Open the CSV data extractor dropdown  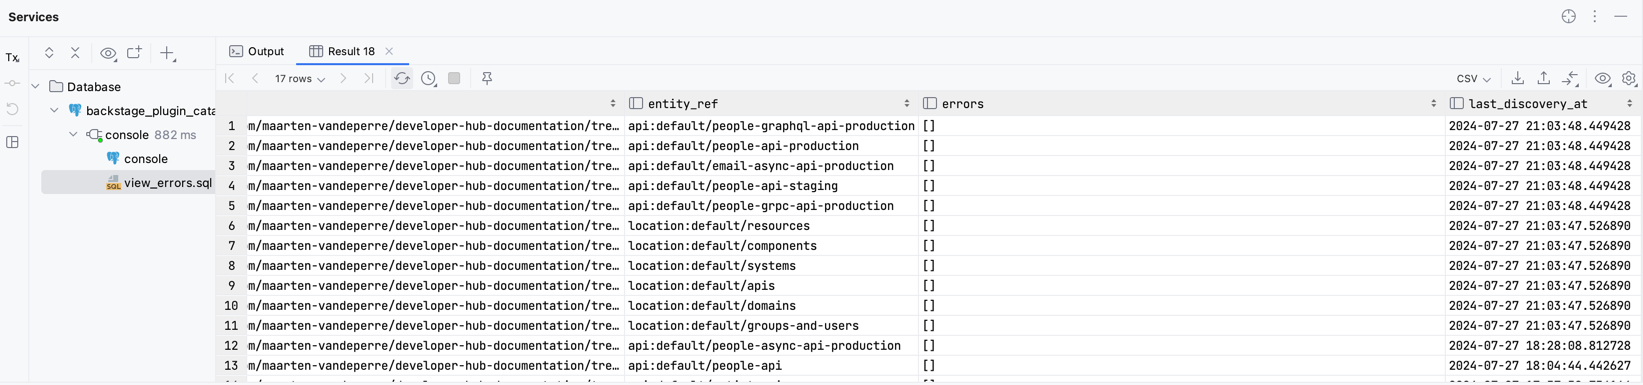point(1474,79)
